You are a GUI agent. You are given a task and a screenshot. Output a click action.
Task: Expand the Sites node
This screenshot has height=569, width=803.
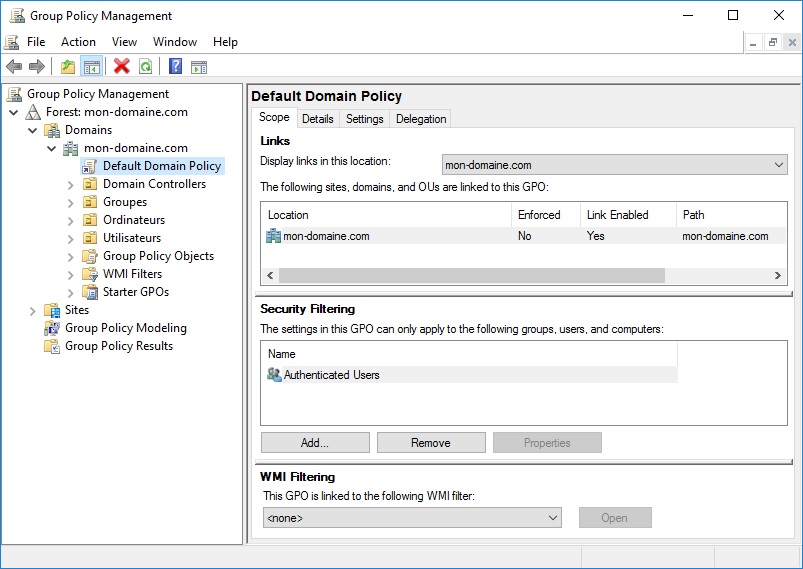coord(33,311)
